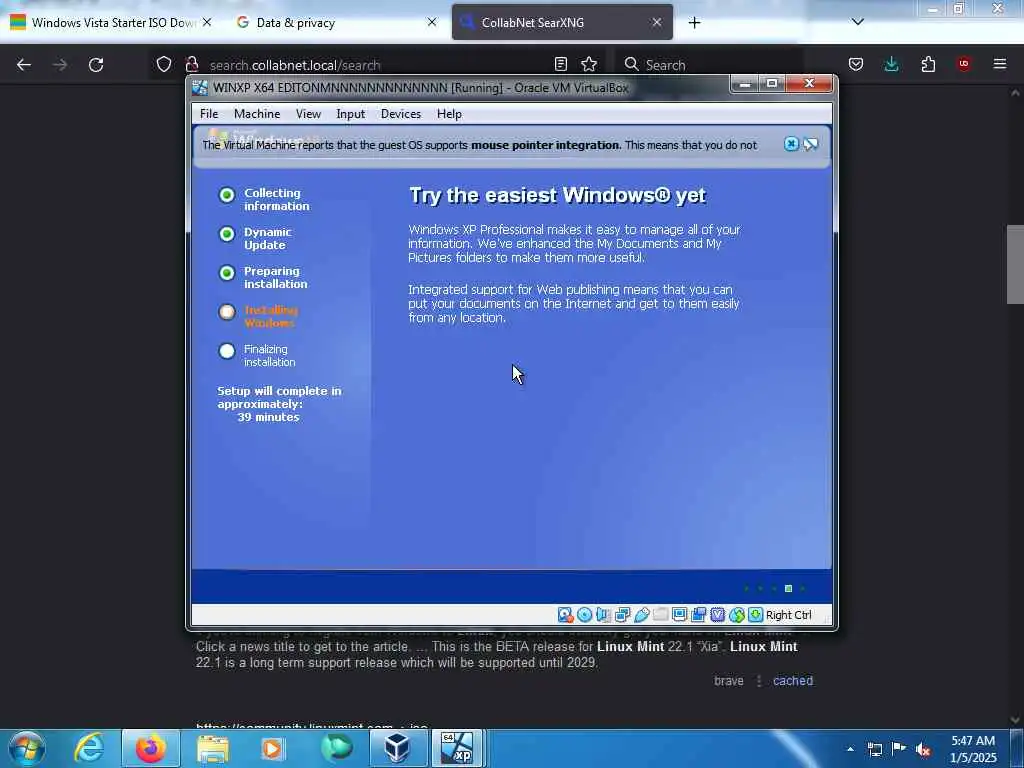Click the optical disc icon in VirtualBox status bar

pos(584,615)
